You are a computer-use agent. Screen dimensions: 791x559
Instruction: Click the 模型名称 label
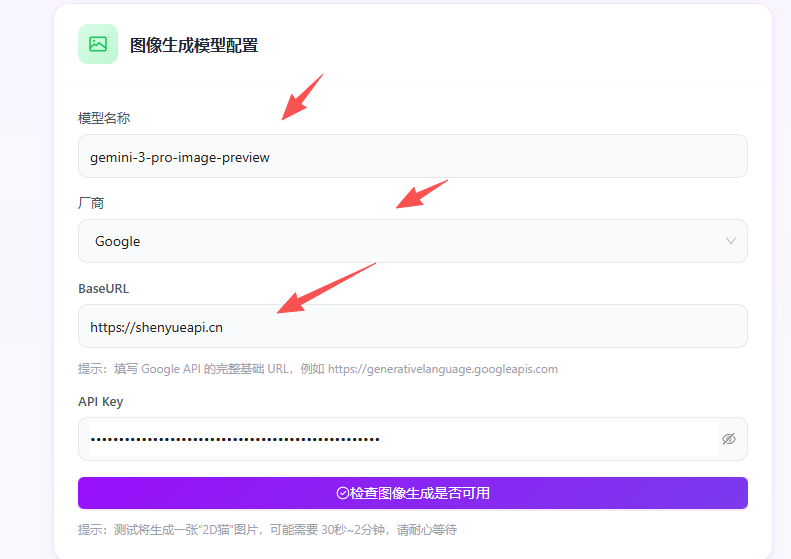click(104, 118)
